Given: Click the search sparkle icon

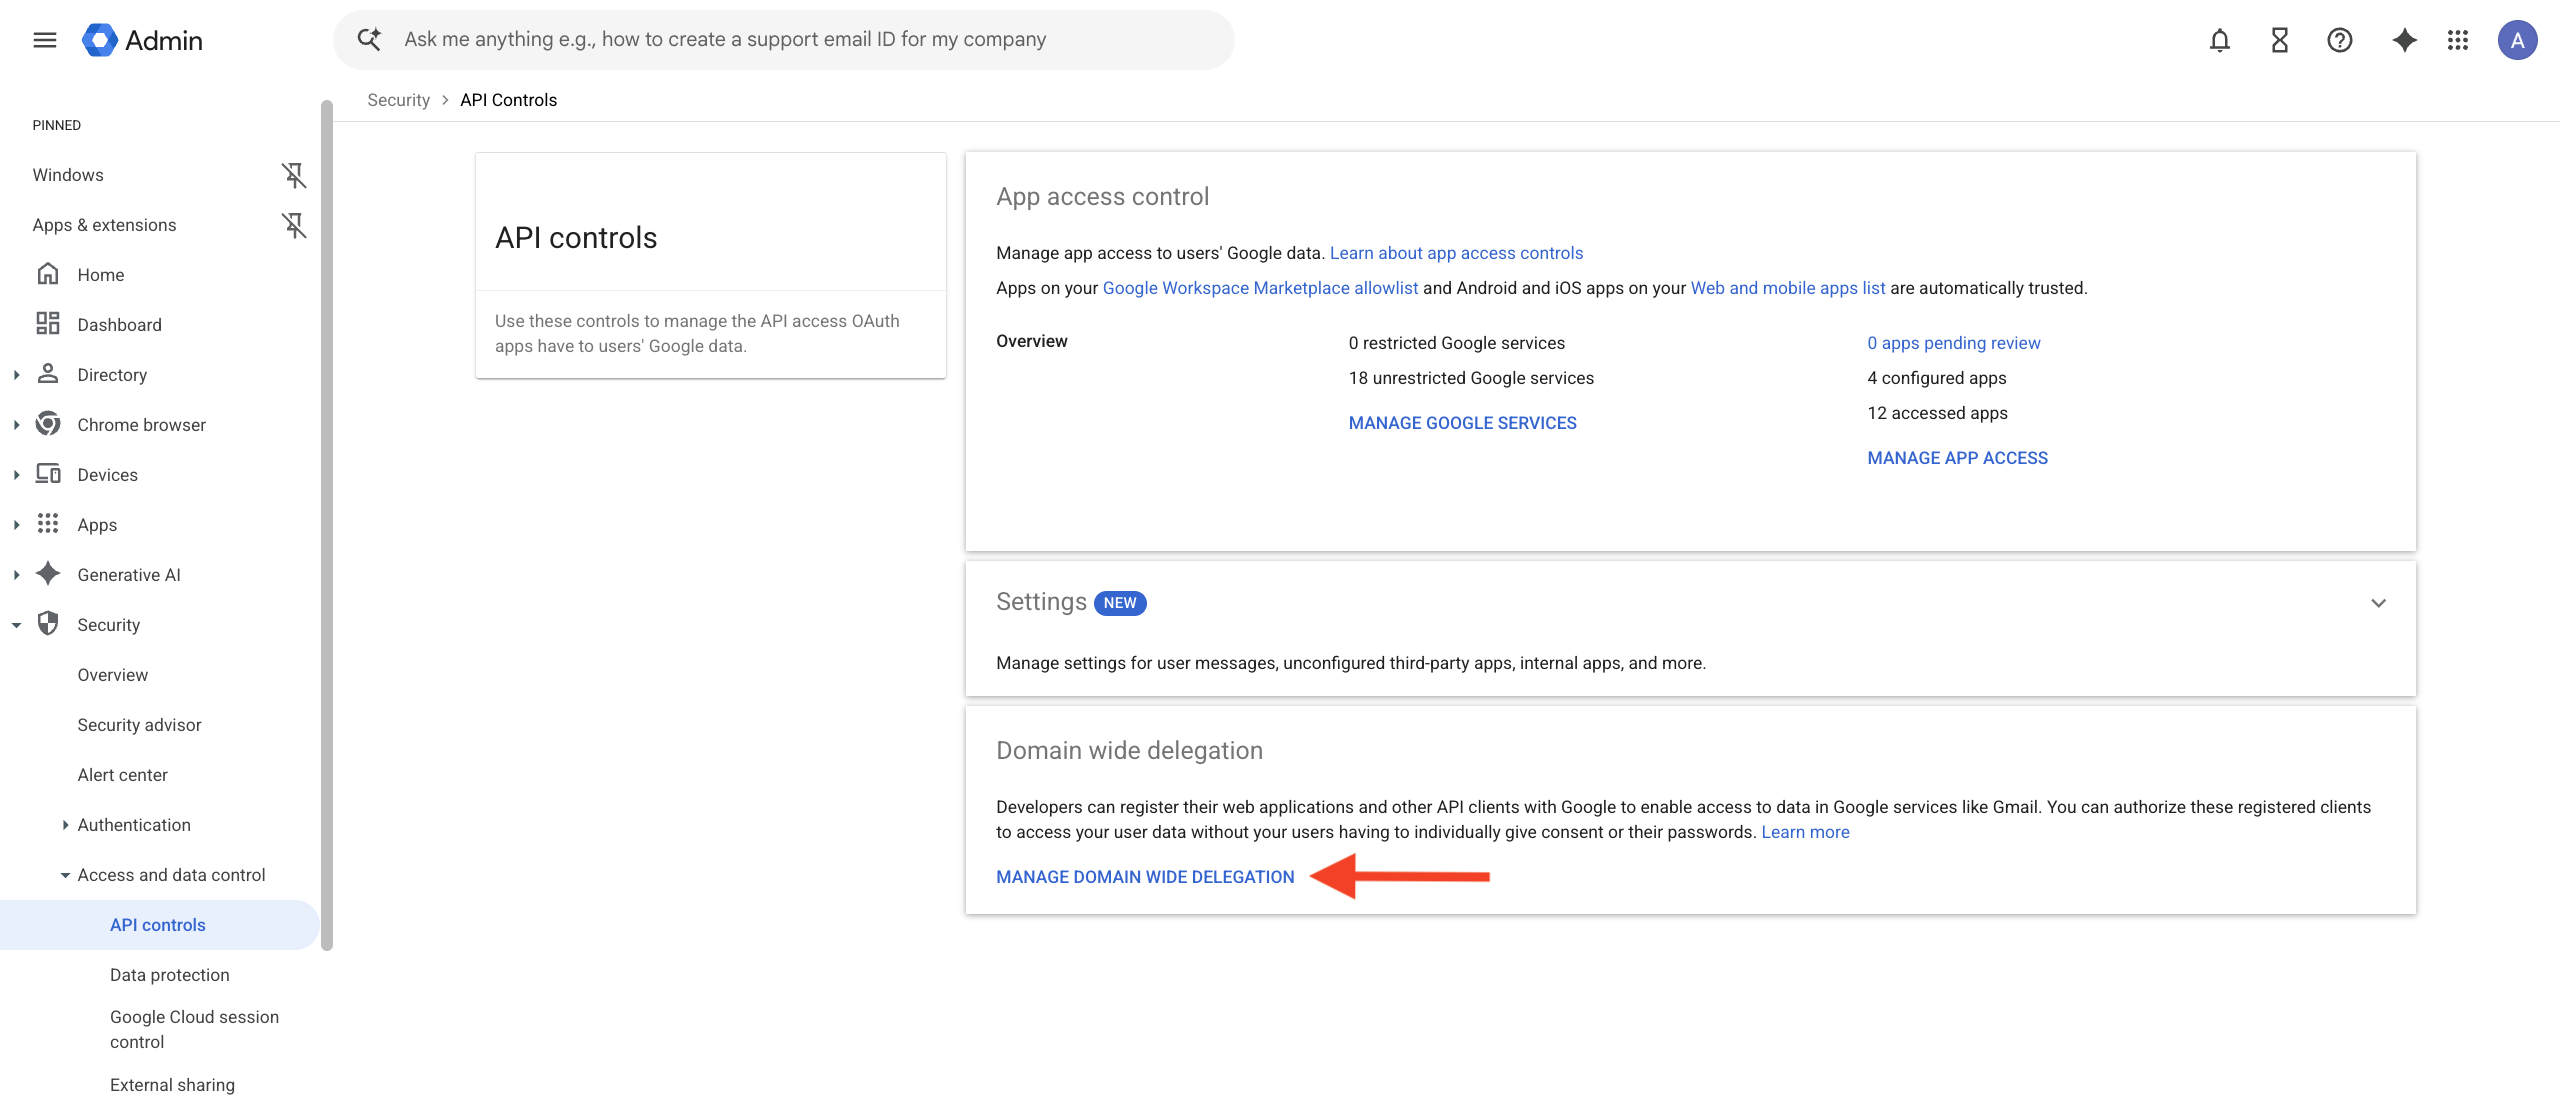Looking at the screenshot, I should click(369, 40).
